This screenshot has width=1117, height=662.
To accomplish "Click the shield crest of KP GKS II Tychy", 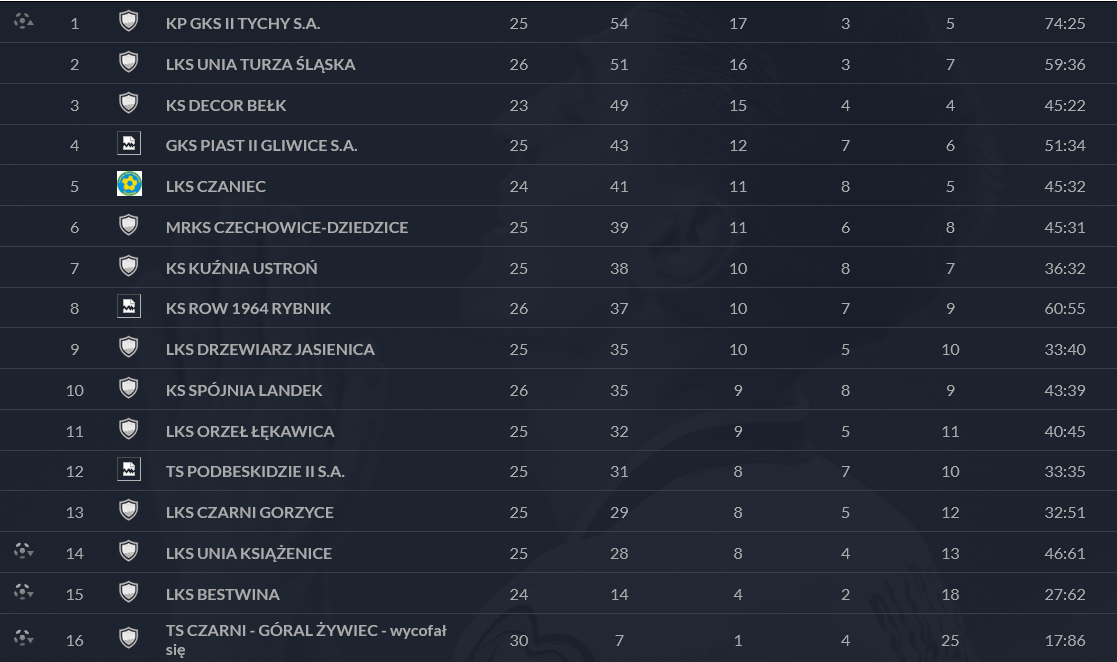I will click(128, 21).
